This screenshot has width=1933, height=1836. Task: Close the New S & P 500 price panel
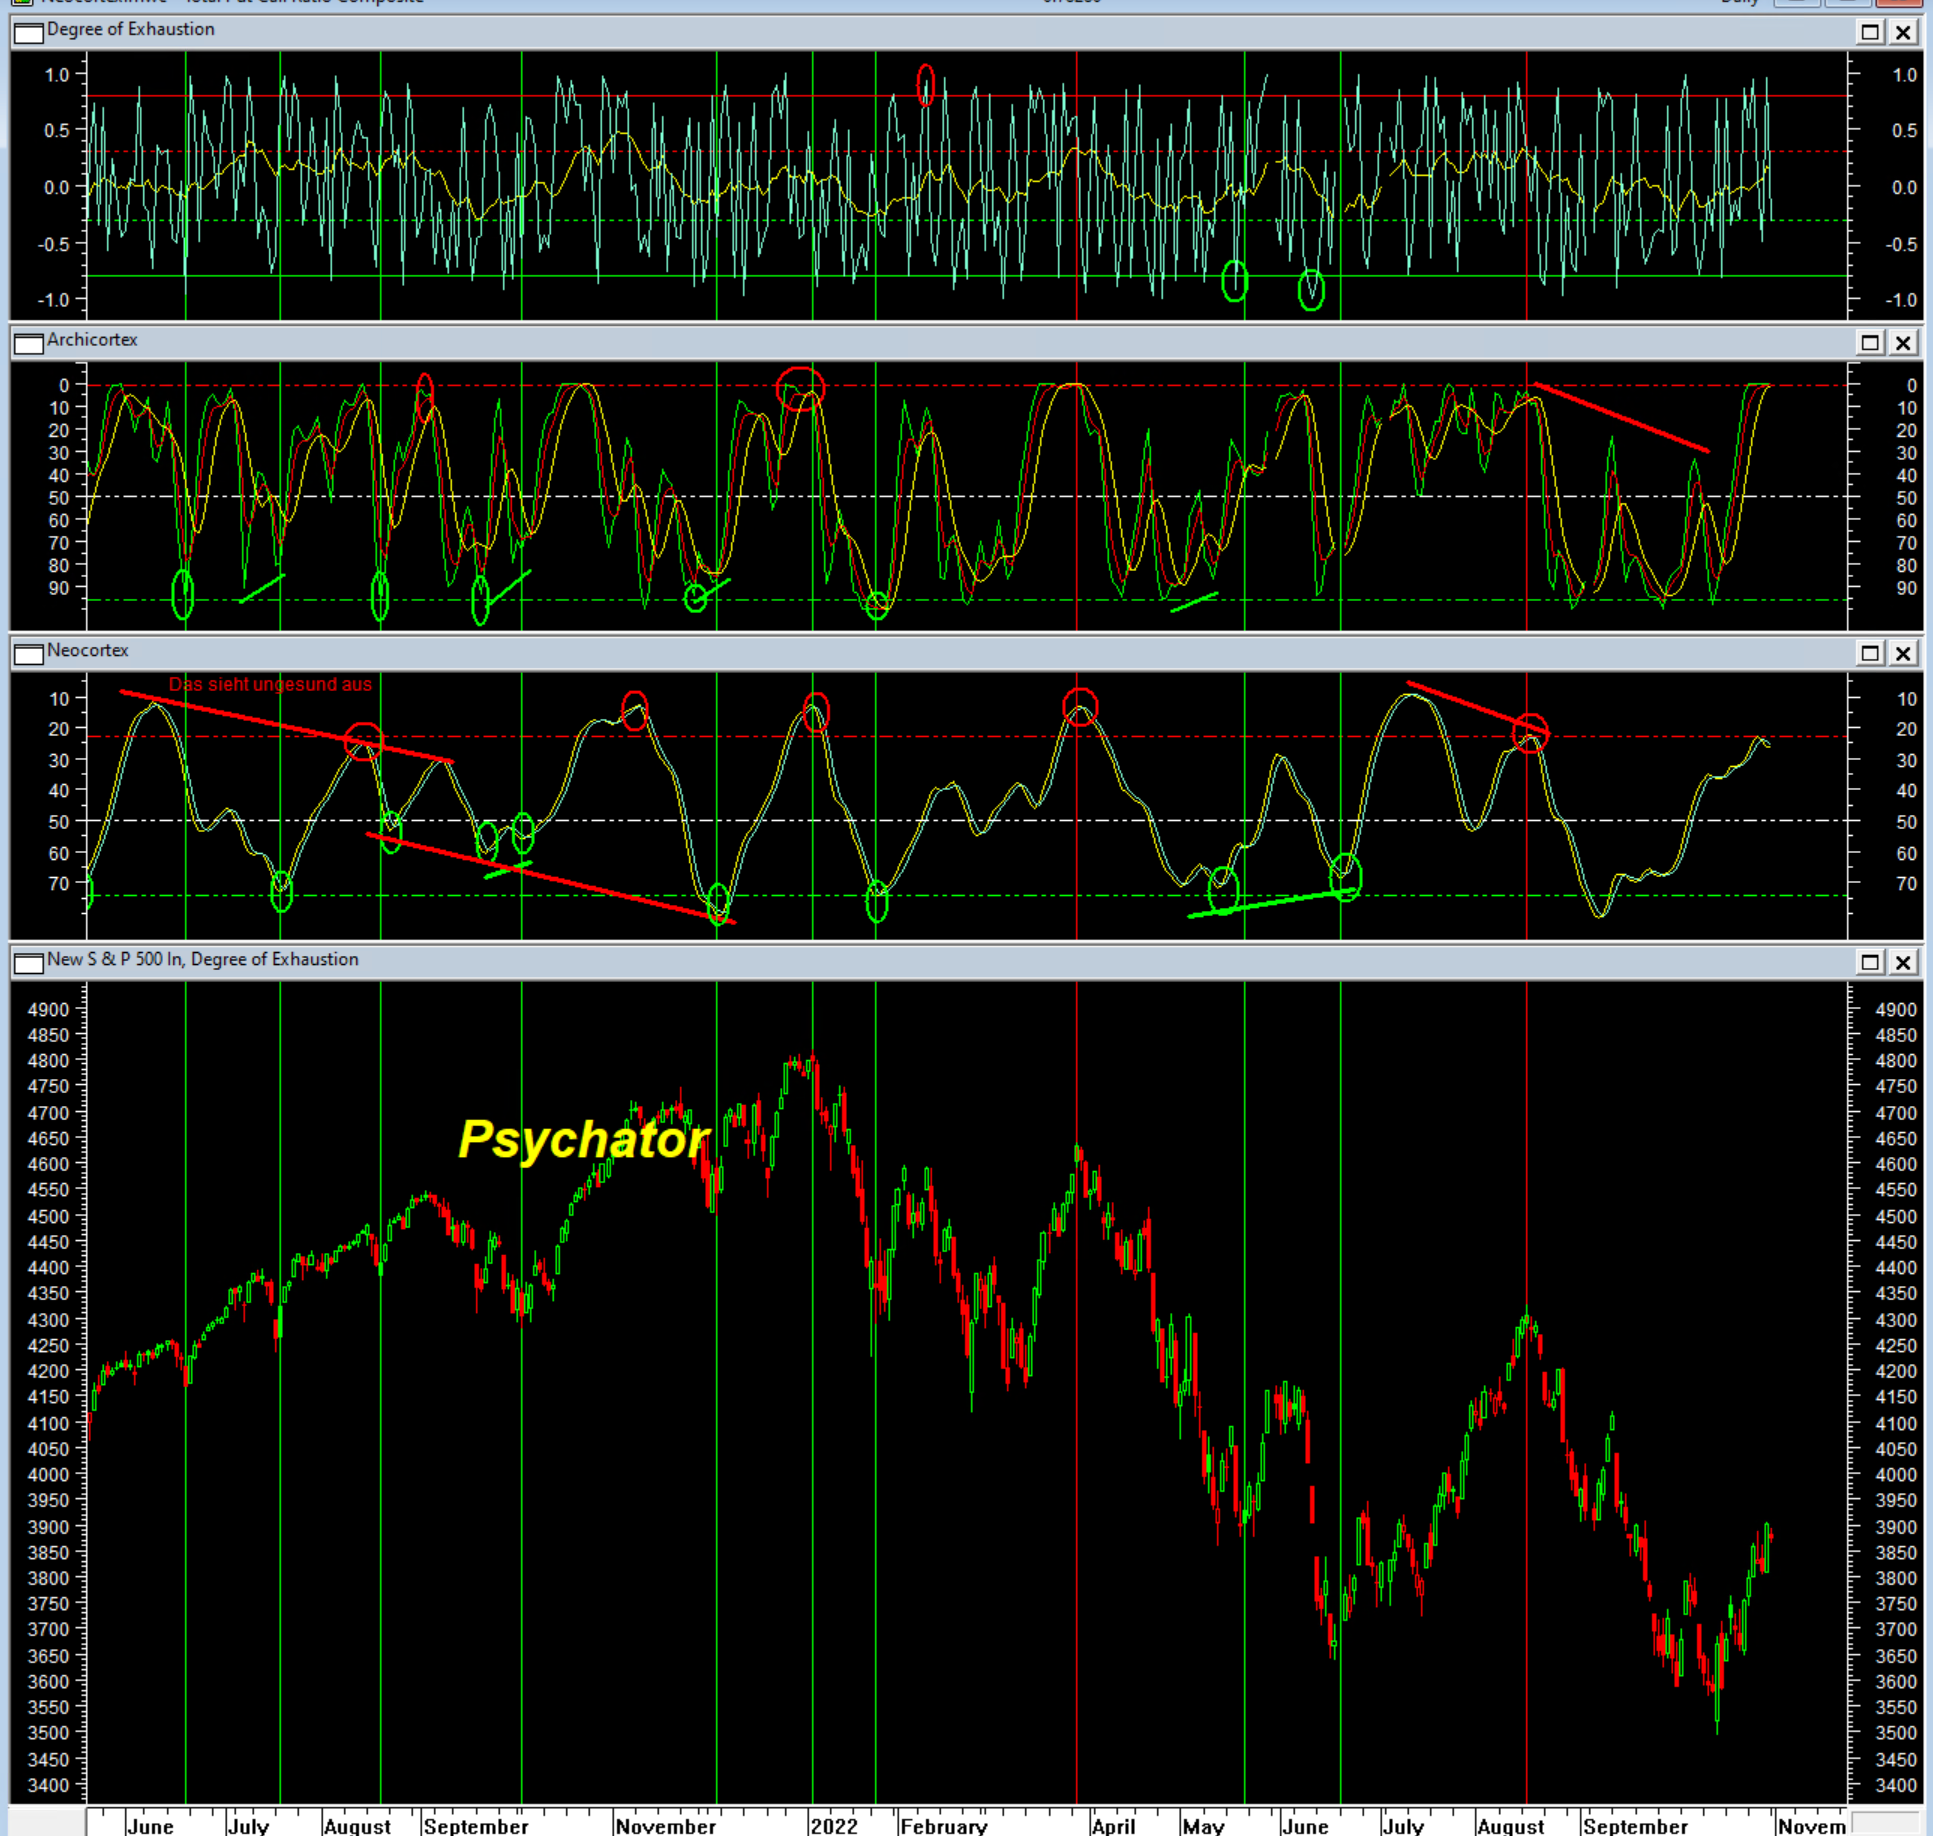pyautogui.click(x=1903, y=962)
